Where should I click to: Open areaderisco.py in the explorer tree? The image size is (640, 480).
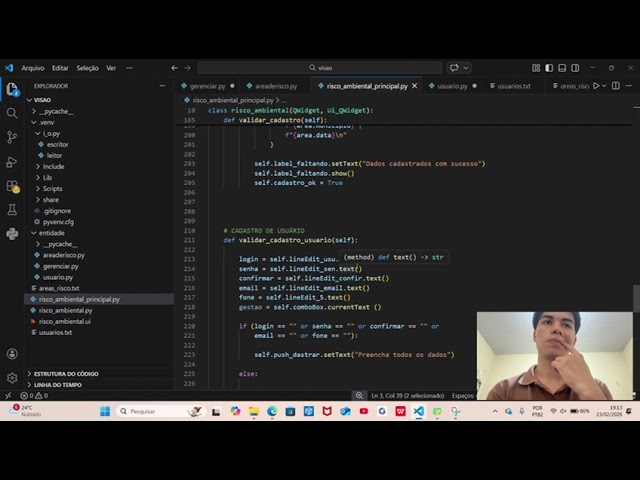pyautogui.click(x=64, y=255)
